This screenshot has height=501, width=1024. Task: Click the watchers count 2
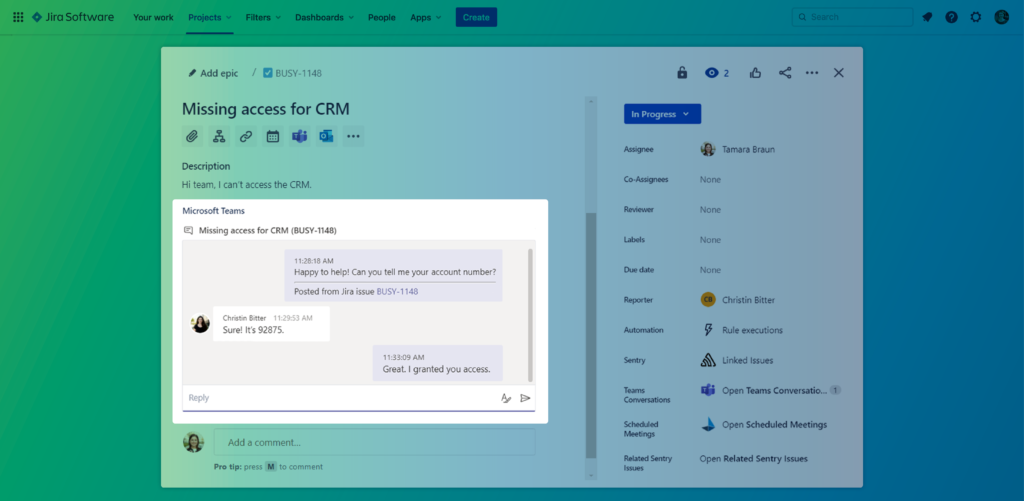pyautogui.click(x=726, y=73)
